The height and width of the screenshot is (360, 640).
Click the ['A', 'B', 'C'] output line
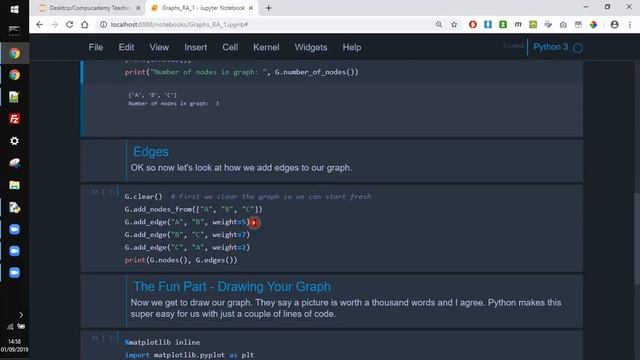click(x=153, y=95)
